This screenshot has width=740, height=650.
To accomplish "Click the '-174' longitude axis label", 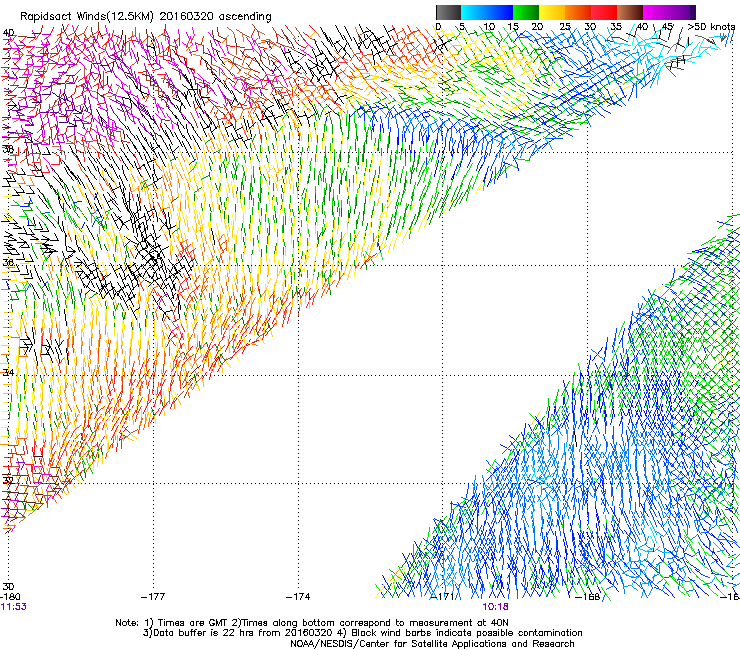I will (298, 597).
